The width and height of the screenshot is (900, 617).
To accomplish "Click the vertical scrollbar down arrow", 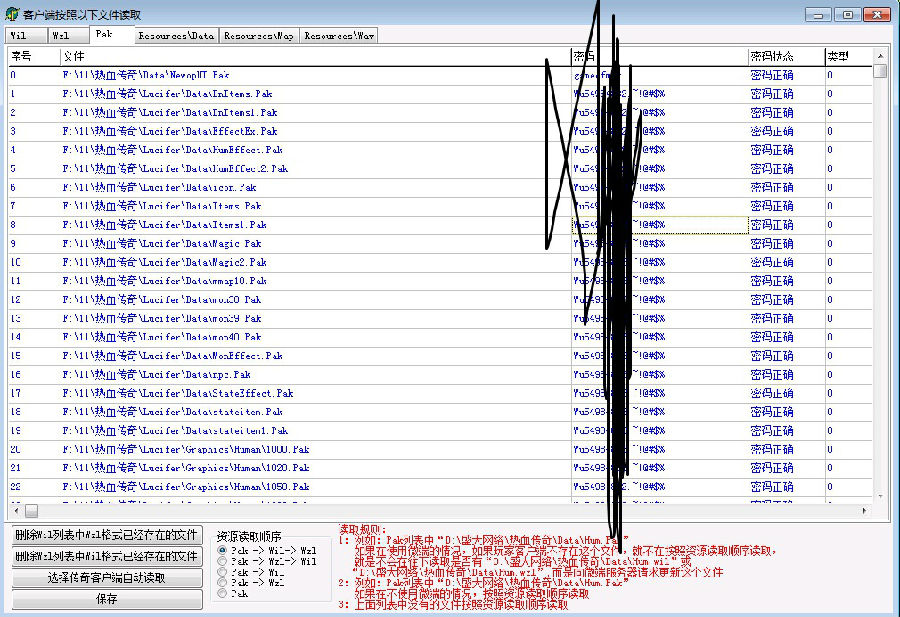I will [880, 496].
